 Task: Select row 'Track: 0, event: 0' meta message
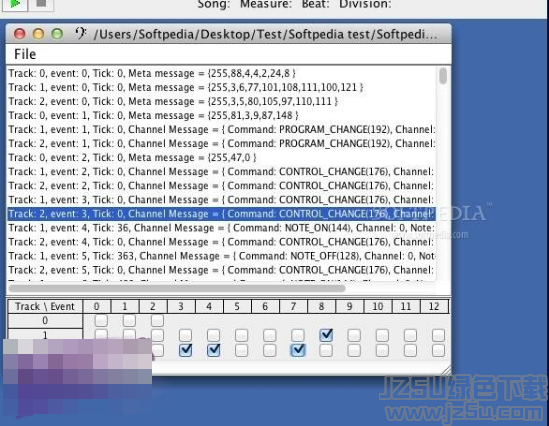point(222,73)
